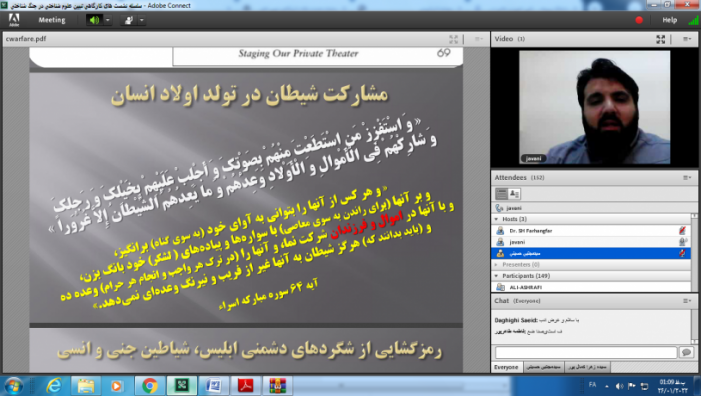Open Google Chrome from taskbar
The width and height of the screenshot is (701, 396).
(x=149, y=385)
